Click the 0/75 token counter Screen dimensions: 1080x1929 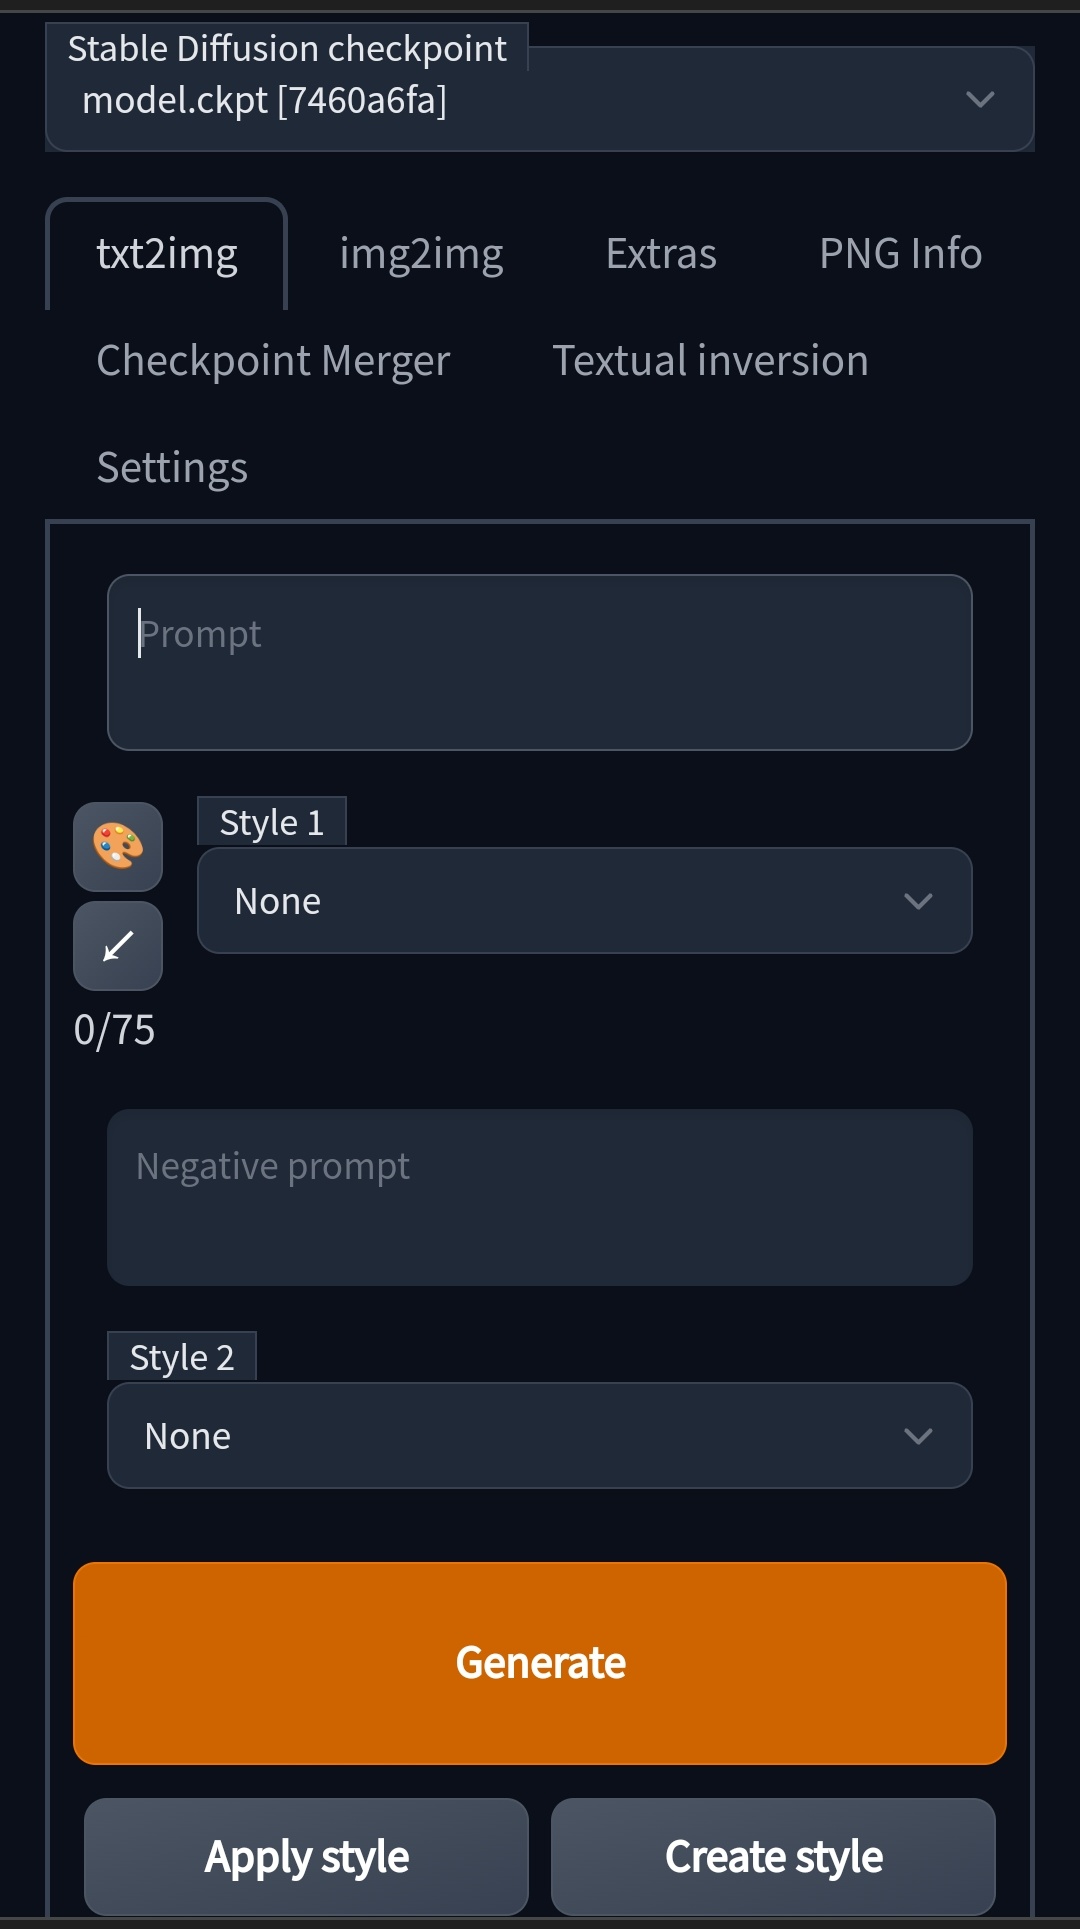point(113,1028)
